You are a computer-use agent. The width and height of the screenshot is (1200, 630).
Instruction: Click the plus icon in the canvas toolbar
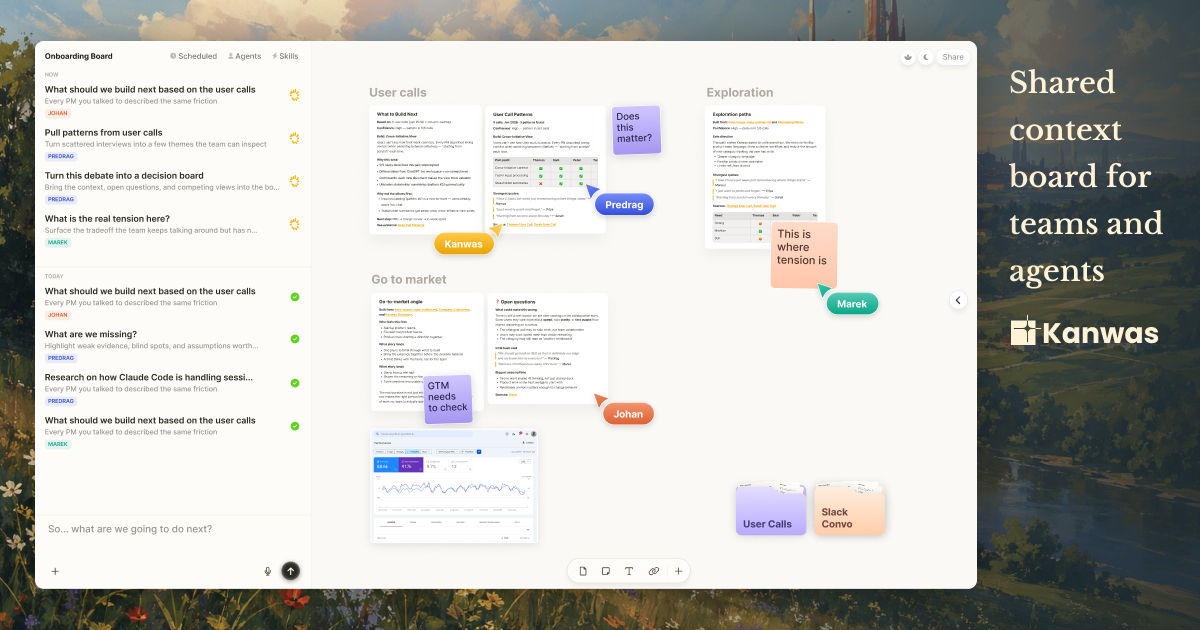pos(678,571)
